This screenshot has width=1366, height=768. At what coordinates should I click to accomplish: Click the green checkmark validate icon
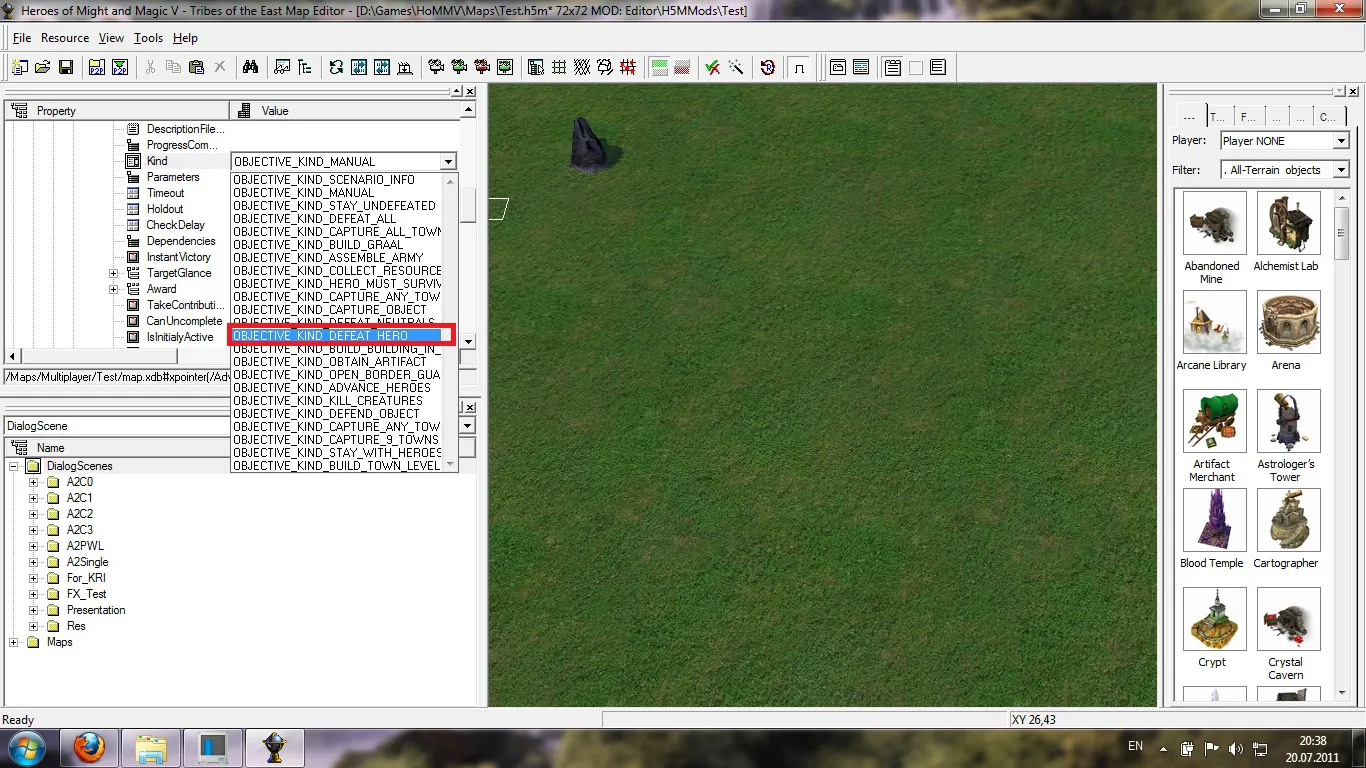click(713, 67)
